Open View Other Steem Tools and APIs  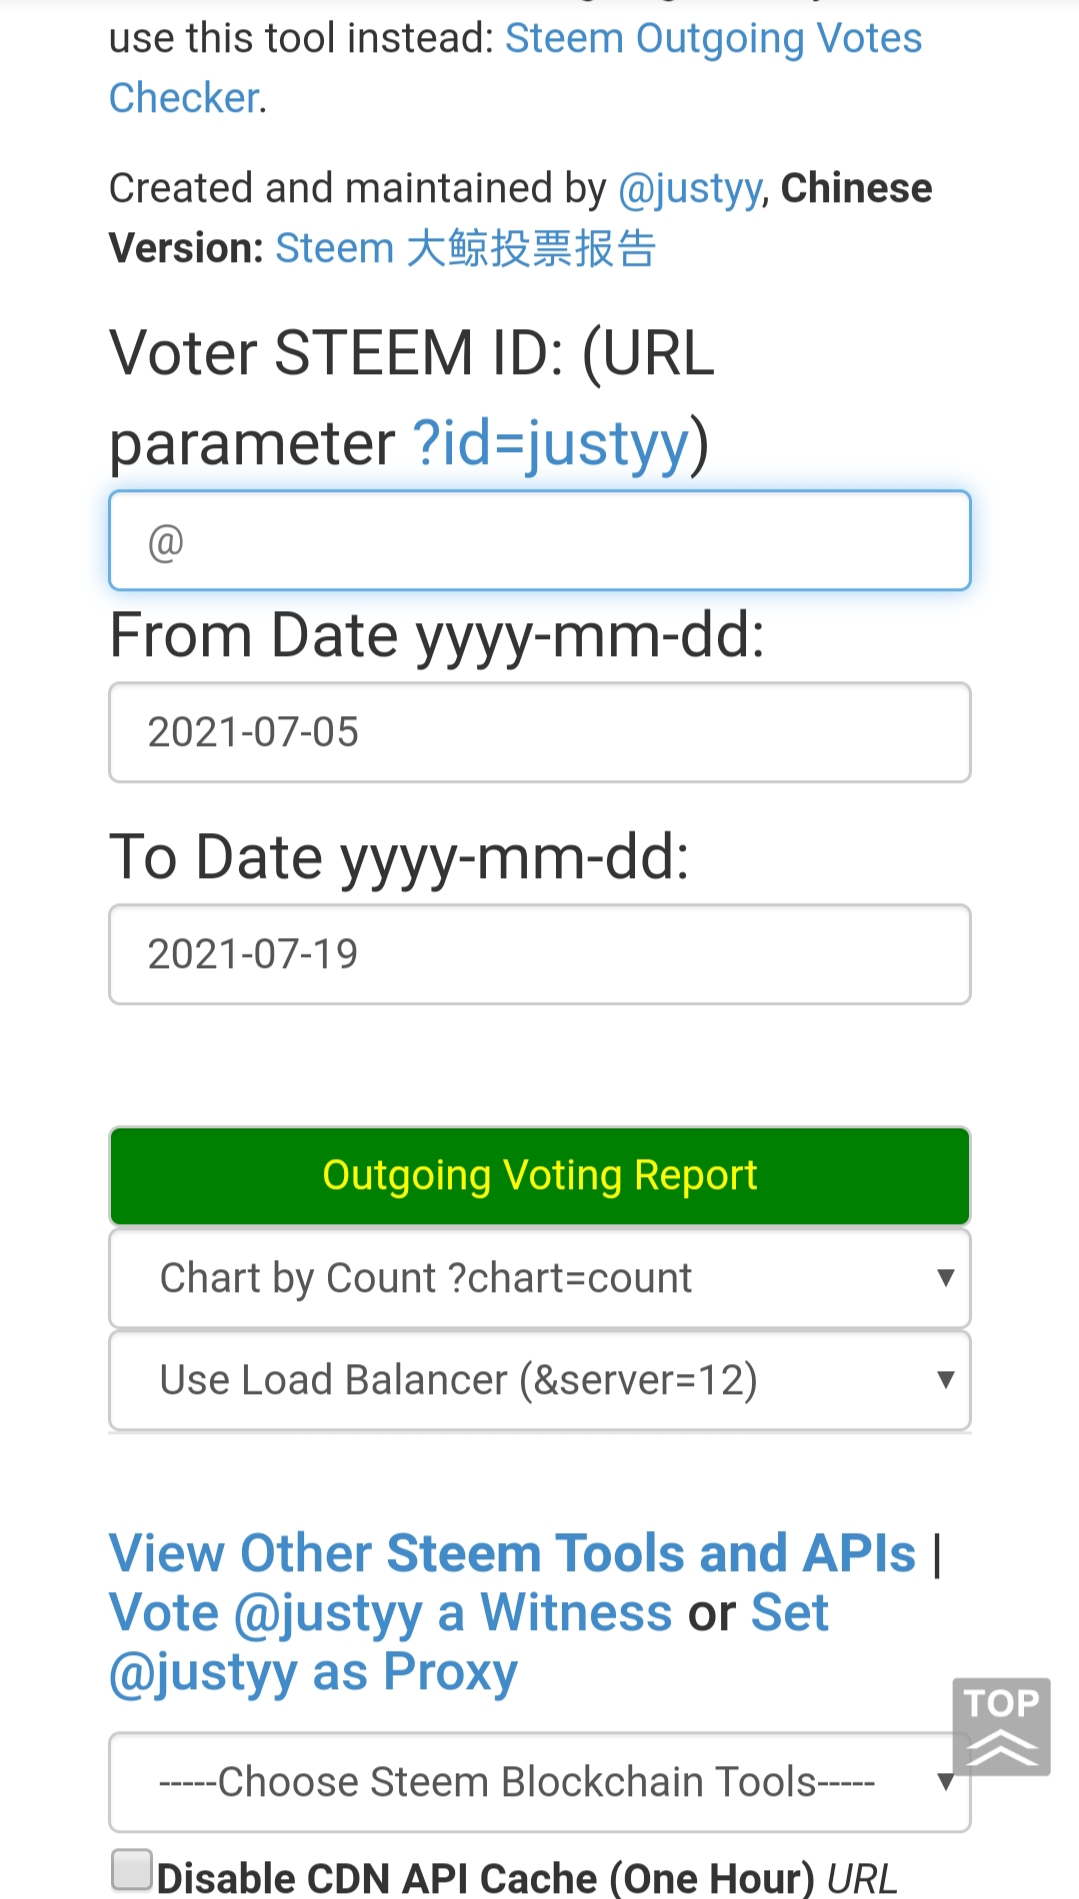pyautogui.click(x=512, y=1554)
